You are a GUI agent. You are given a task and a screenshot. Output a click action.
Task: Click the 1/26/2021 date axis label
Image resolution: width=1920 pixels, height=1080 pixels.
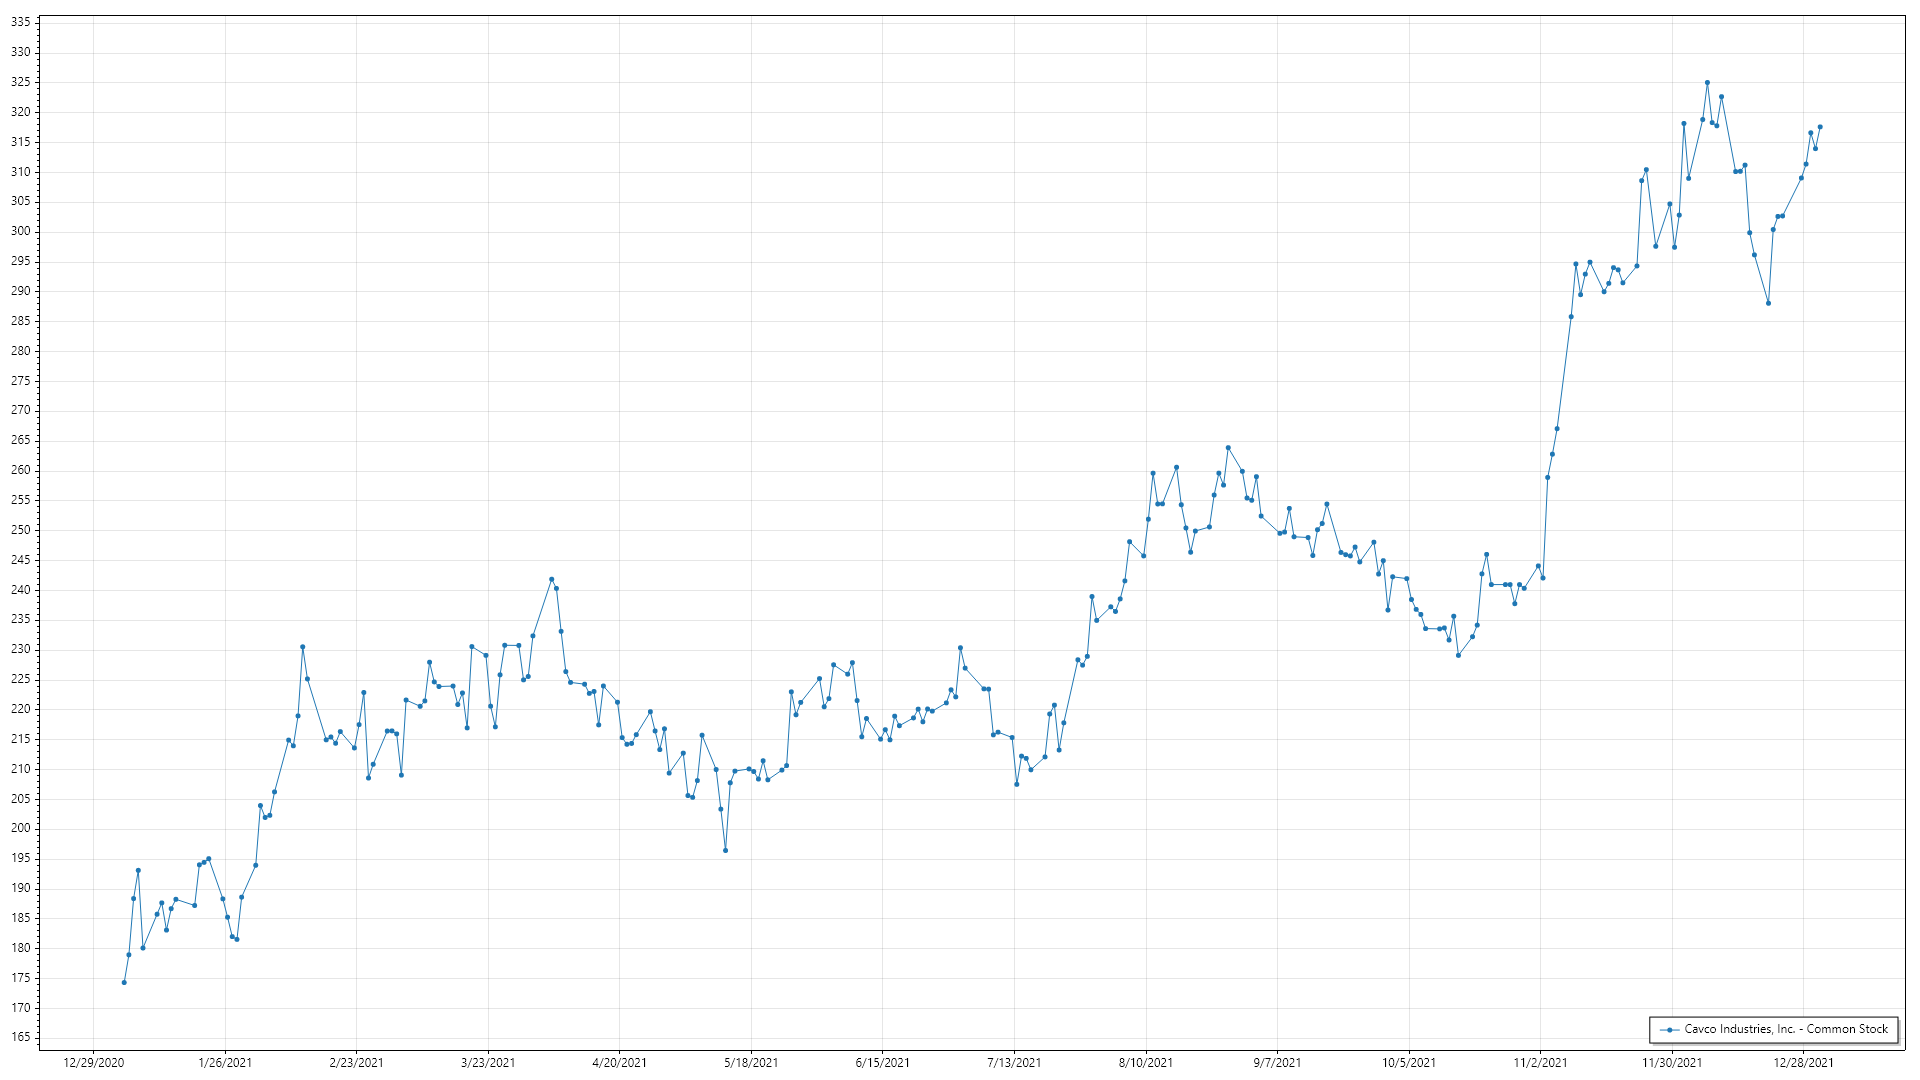225,1062
